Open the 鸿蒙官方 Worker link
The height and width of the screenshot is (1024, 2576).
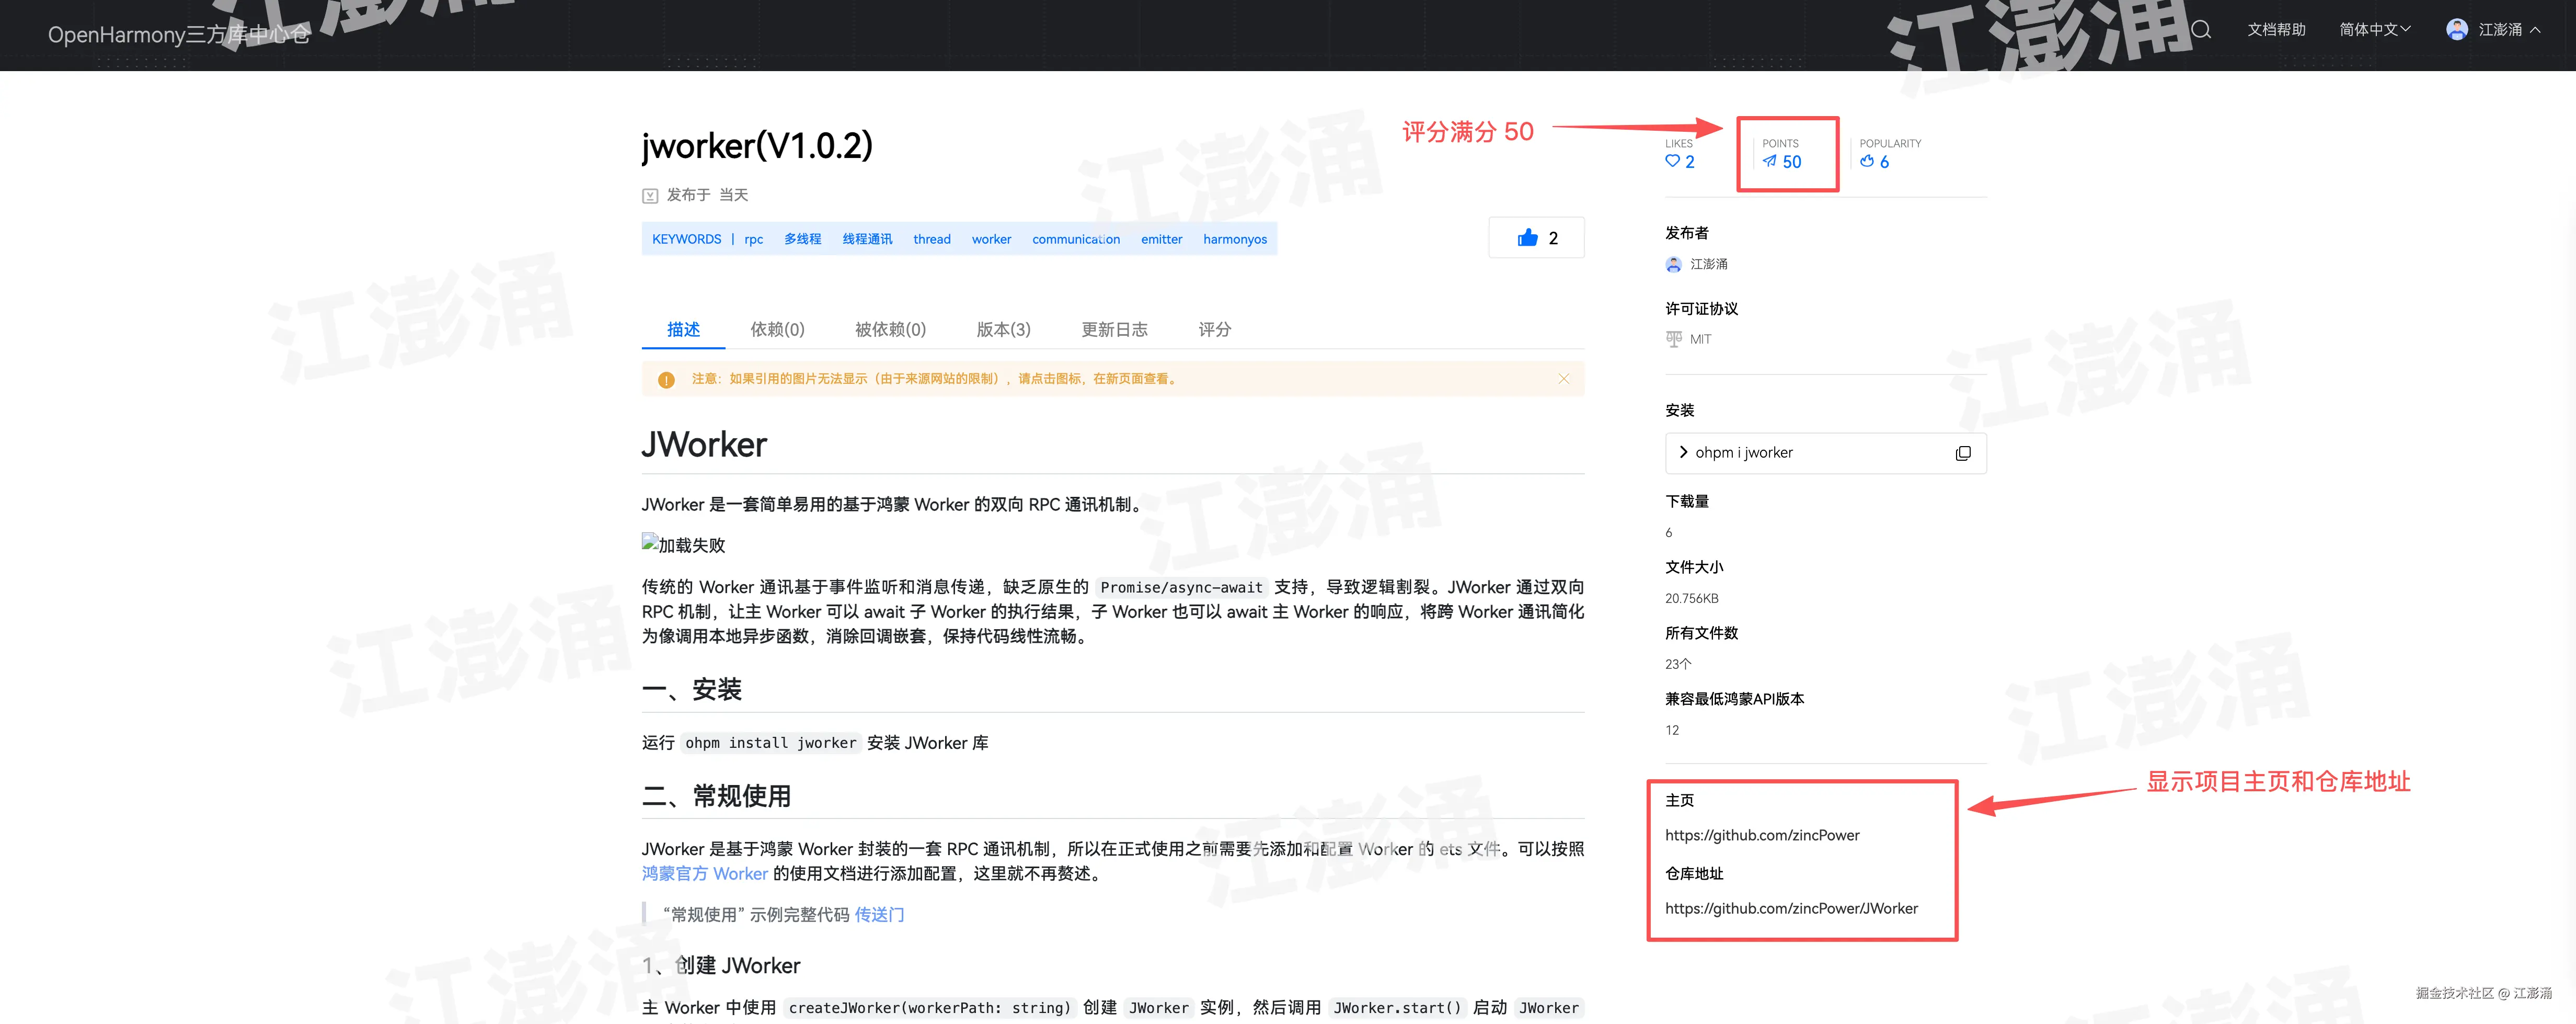[x=704, y=873]
